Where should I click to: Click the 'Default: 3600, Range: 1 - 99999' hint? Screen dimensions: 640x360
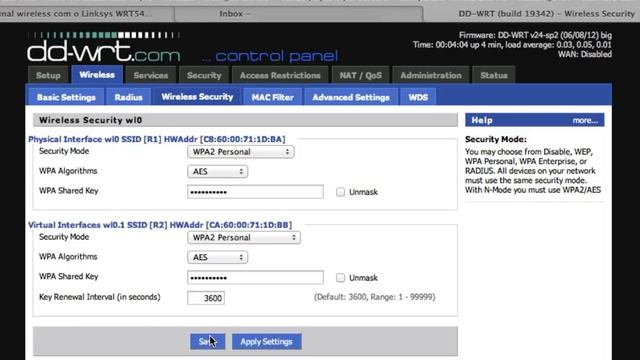[374, 297]
